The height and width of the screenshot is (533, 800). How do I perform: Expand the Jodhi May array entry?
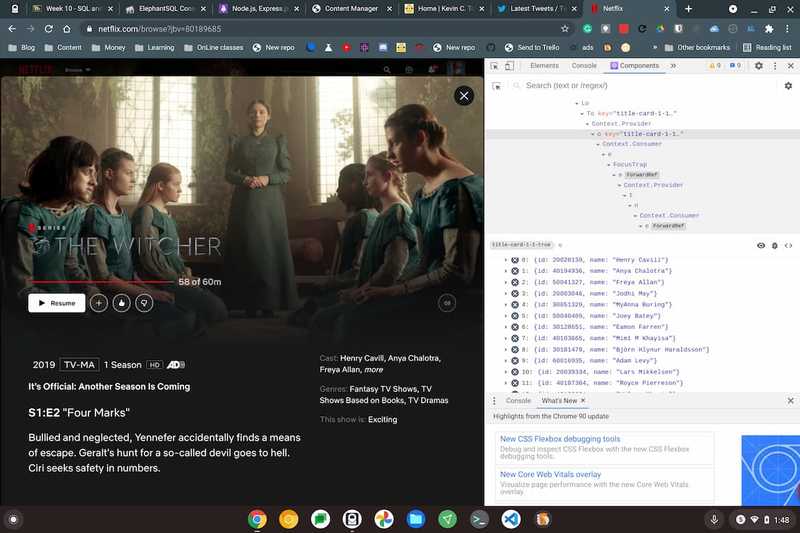pyautogui.click(x=506, y=294)
